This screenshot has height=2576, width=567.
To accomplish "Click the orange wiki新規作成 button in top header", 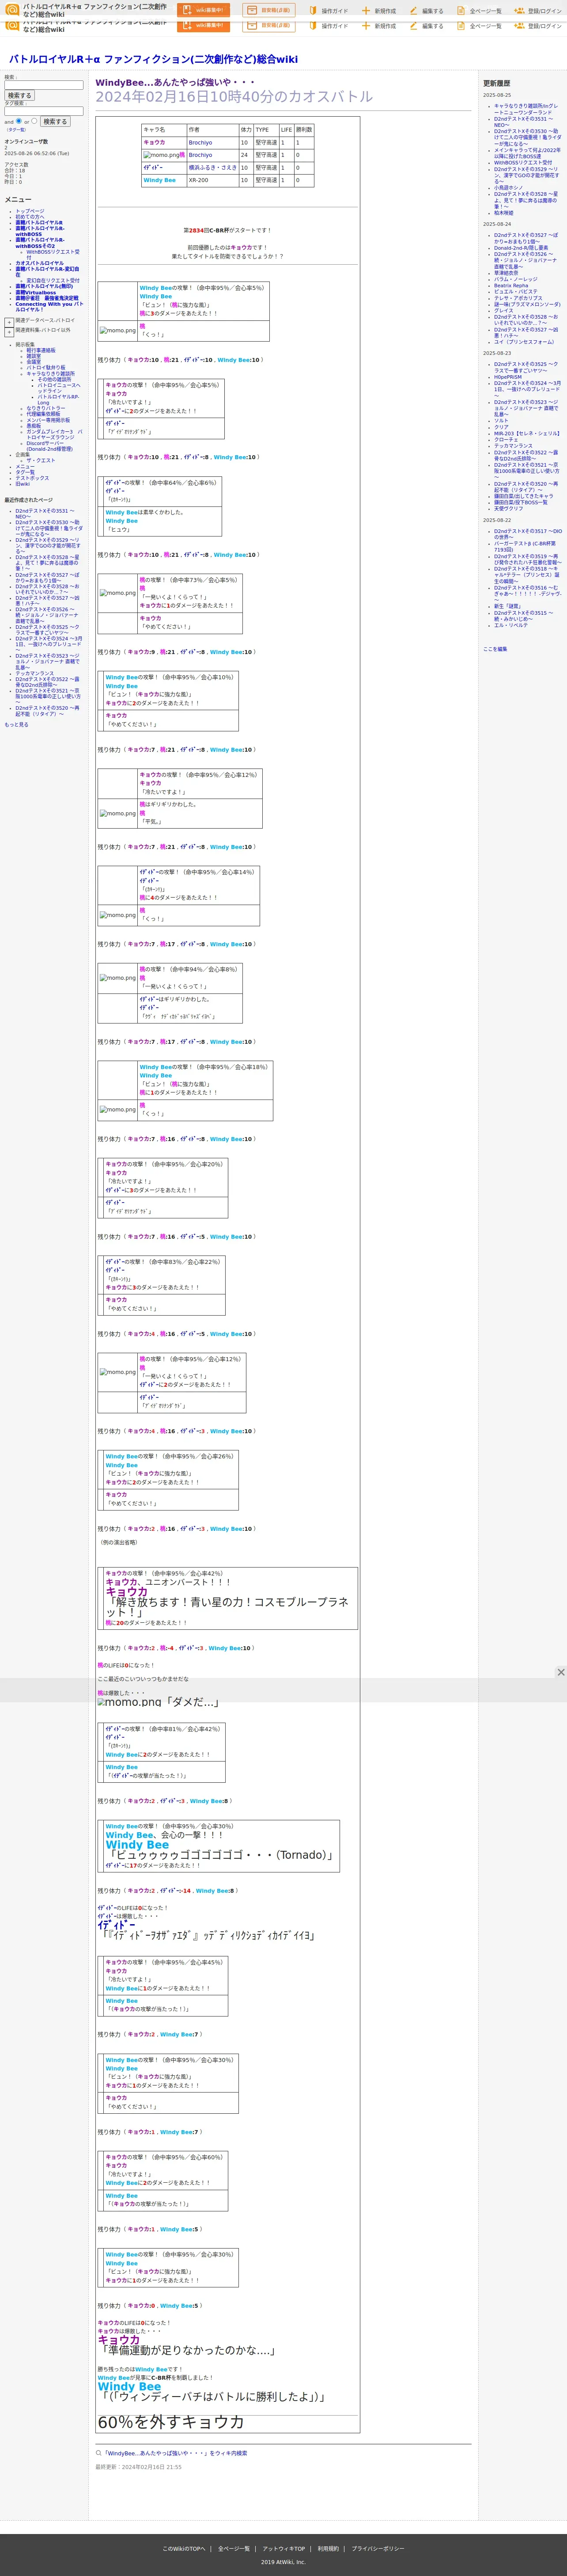I will pyautogui.click(x=203, y=10).
